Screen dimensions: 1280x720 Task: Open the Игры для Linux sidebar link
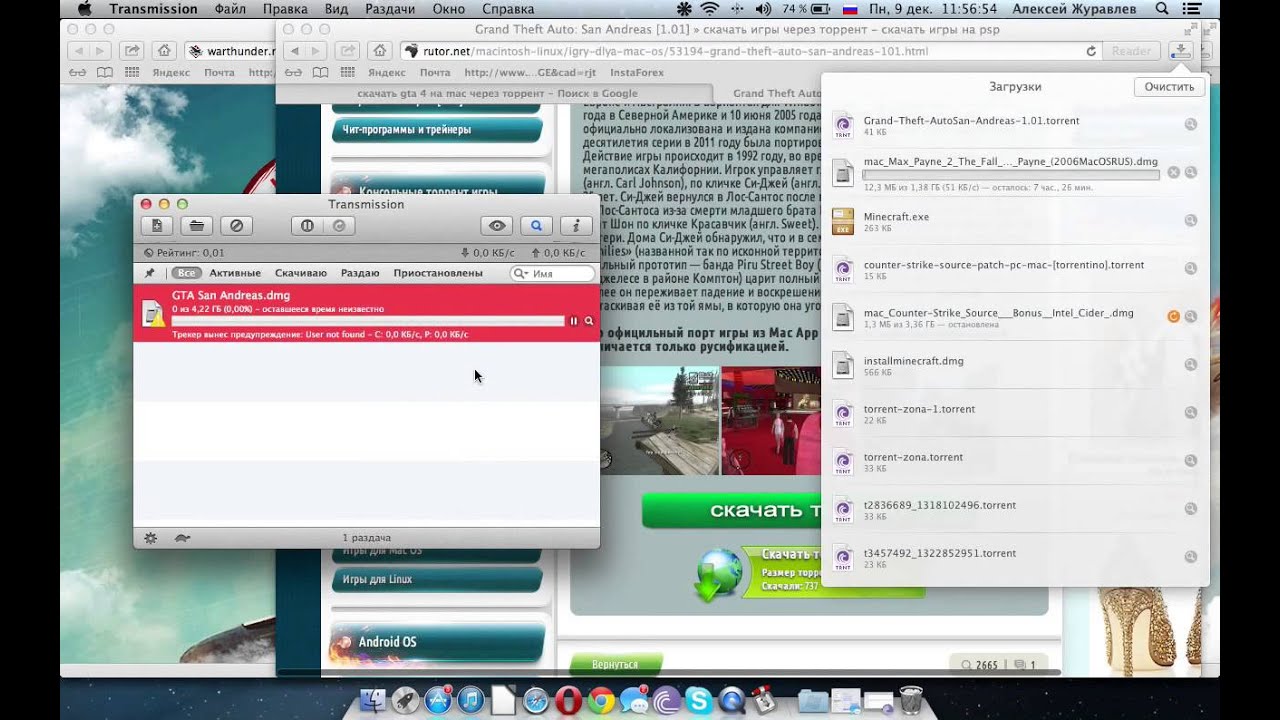(x=437, y=579)
